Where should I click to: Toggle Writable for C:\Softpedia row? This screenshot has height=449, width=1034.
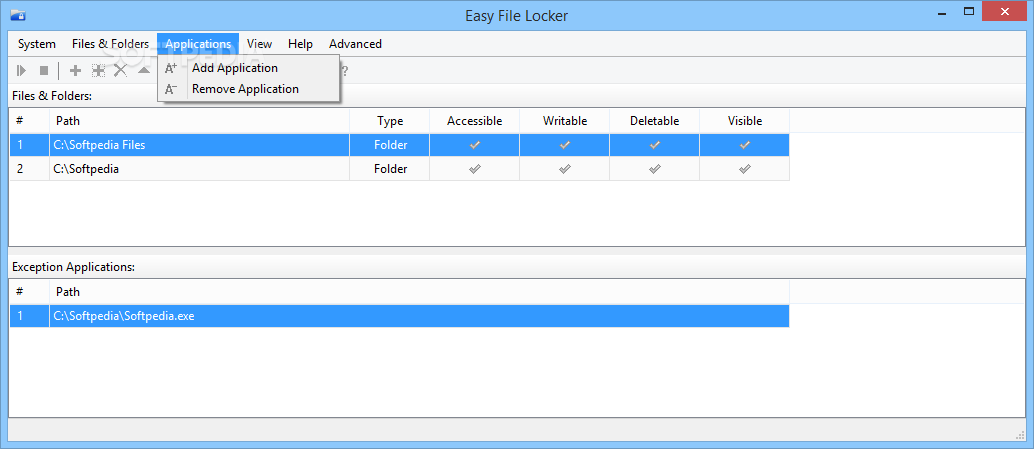(x=564, y=169)
